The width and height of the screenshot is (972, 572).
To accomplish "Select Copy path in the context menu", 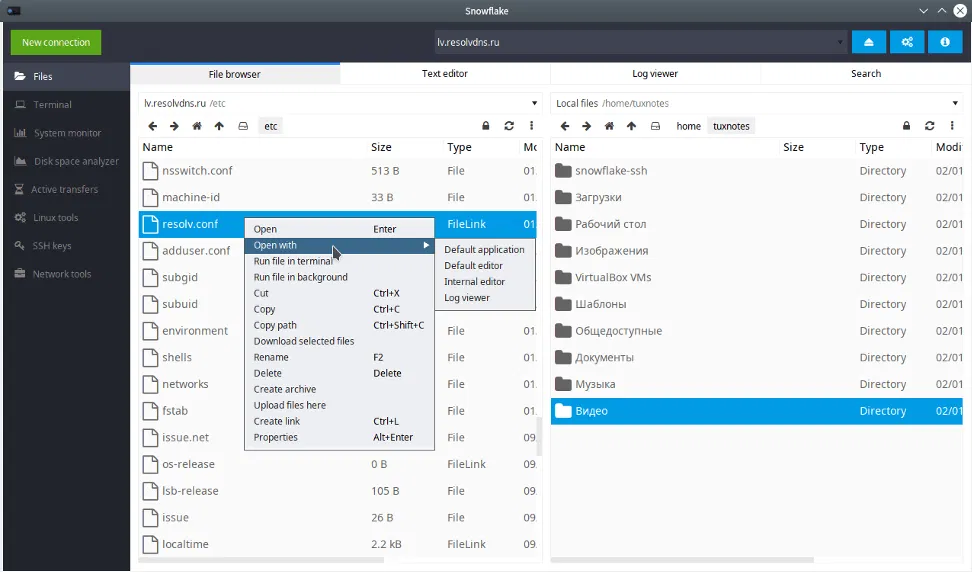I will pos(340,325).
